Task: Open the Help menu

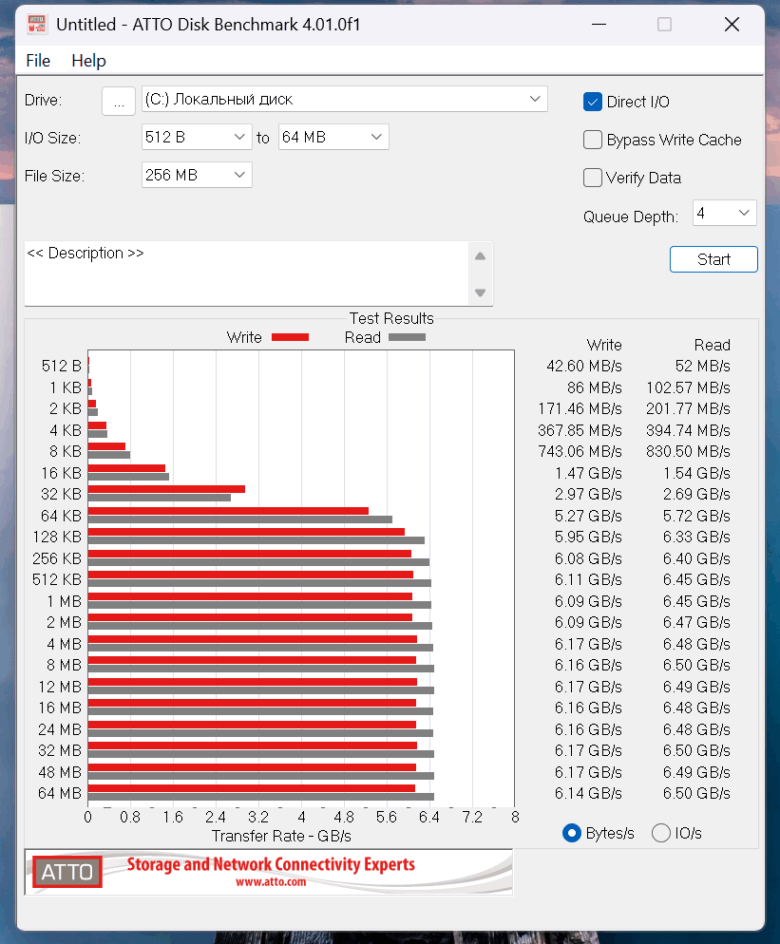Action: pyautogui.click(x=88, y=61)
